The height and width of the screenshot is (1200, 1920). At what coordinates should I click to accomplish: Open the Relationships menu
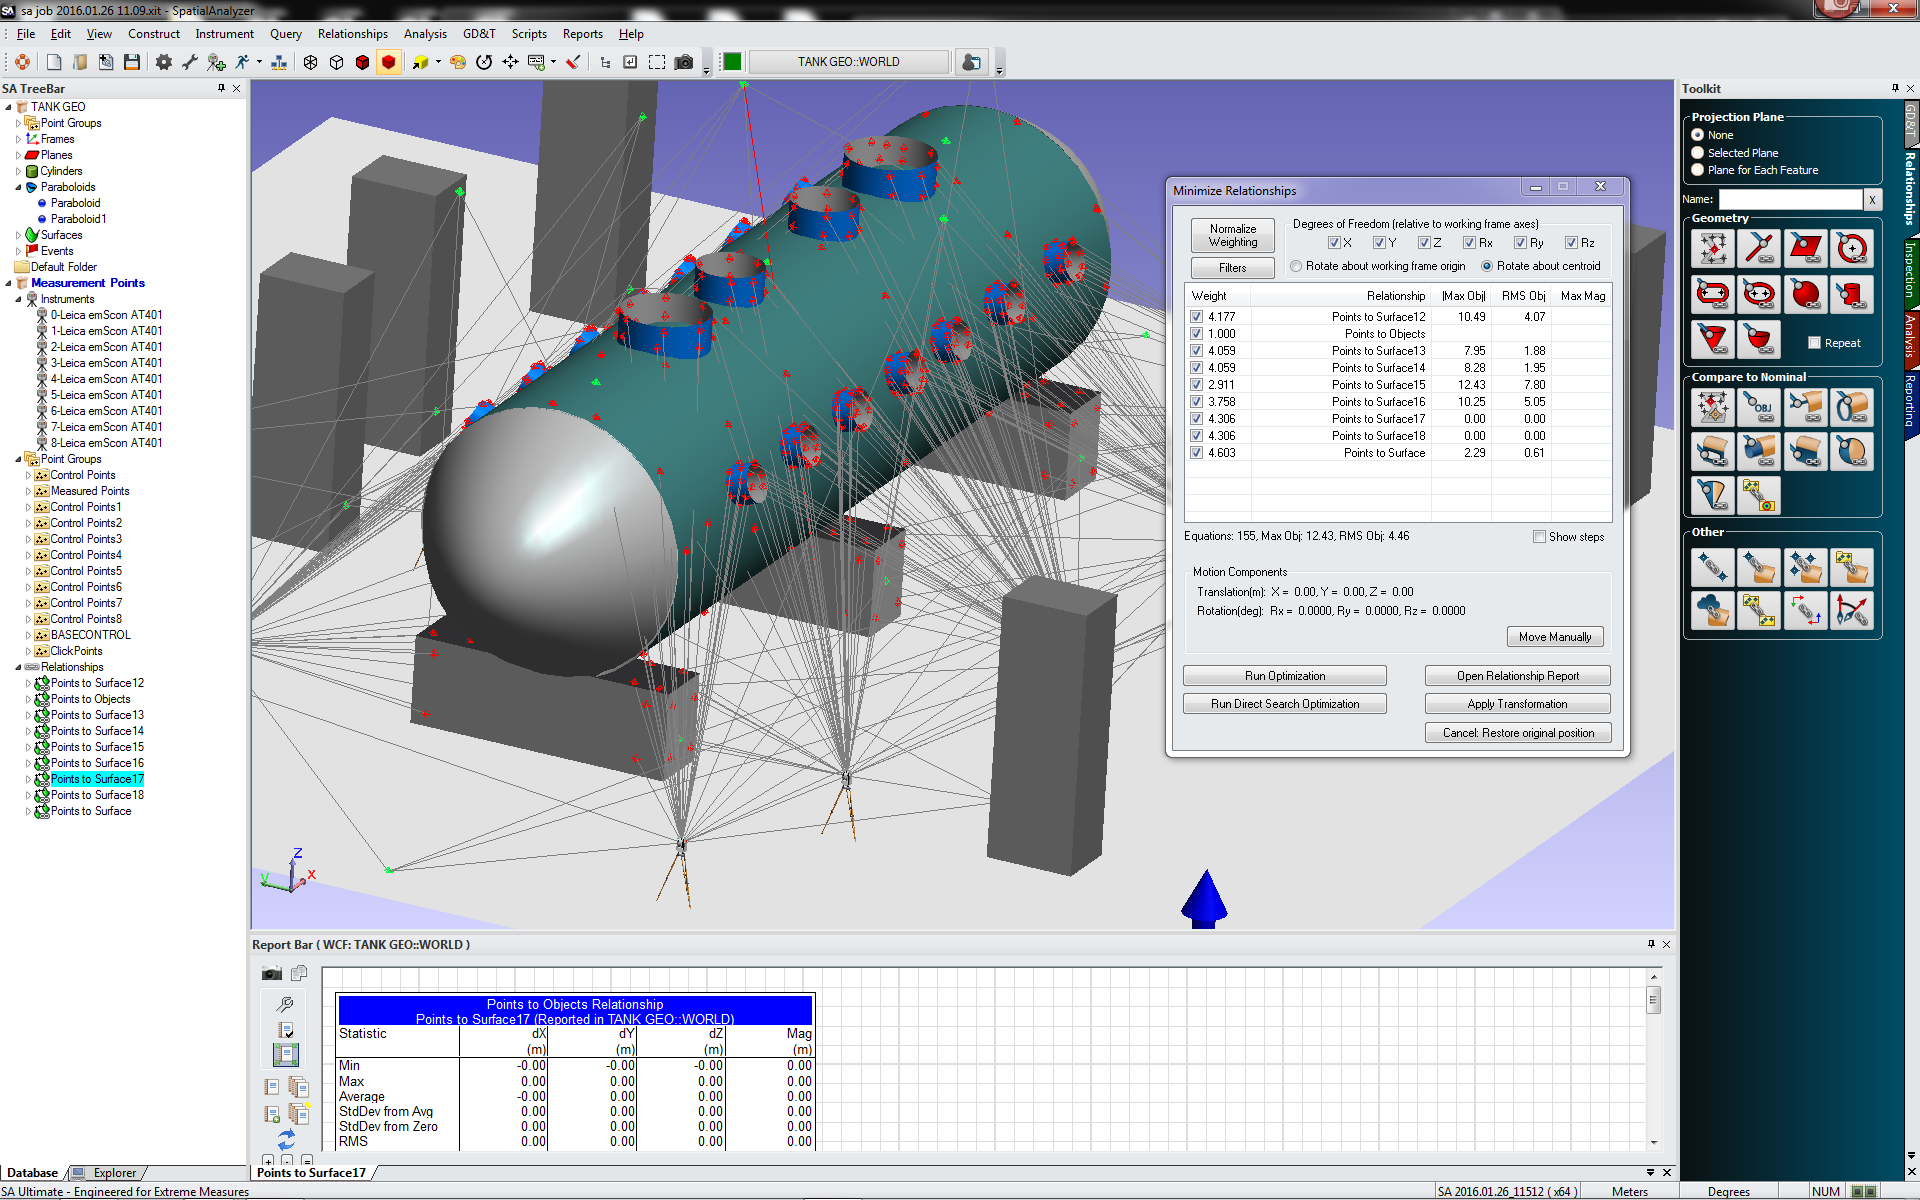(x=352, y=34)
